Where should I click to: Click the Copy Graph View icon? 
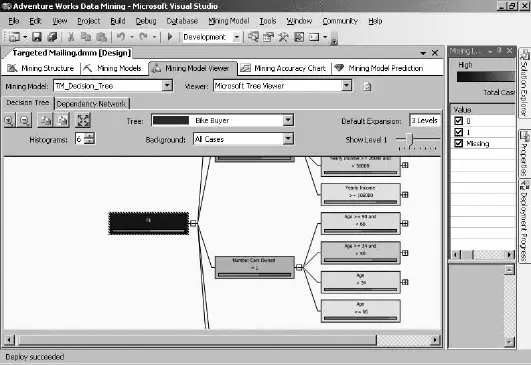pyautogui.click(x=45, y=120)
